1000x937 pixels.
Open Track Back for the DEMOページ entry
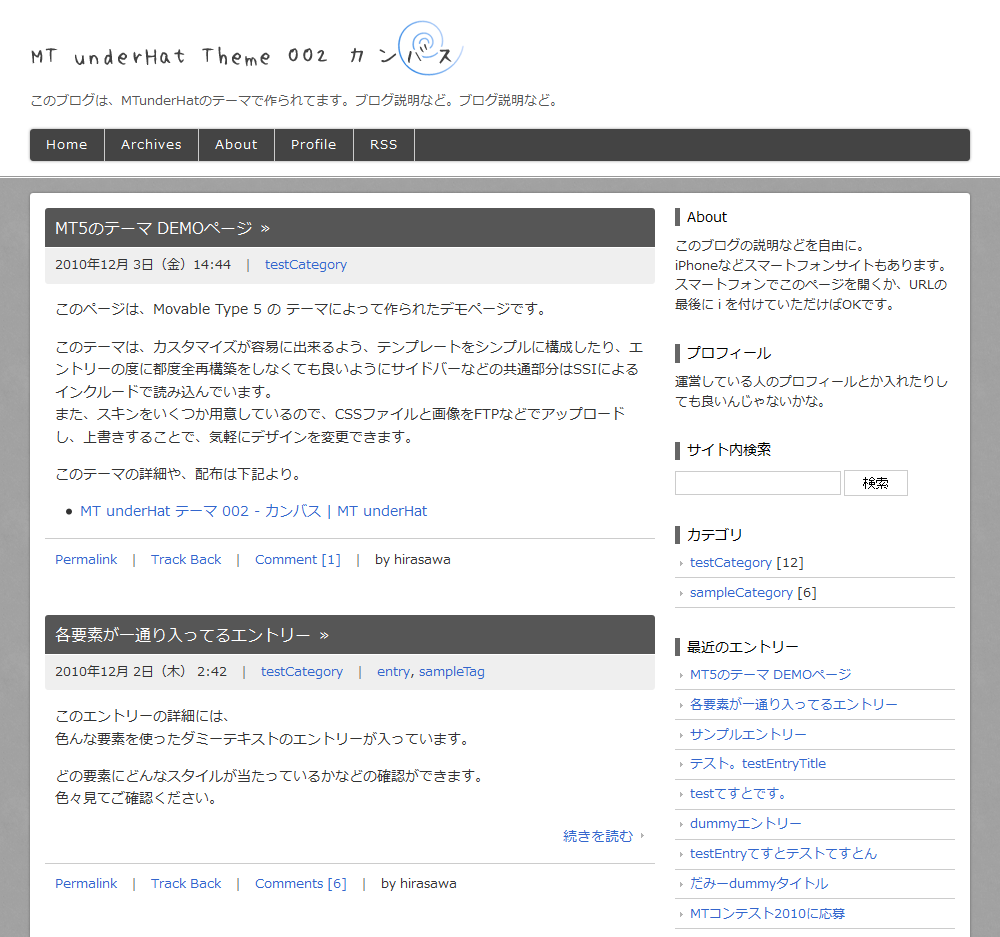[186, 559]
